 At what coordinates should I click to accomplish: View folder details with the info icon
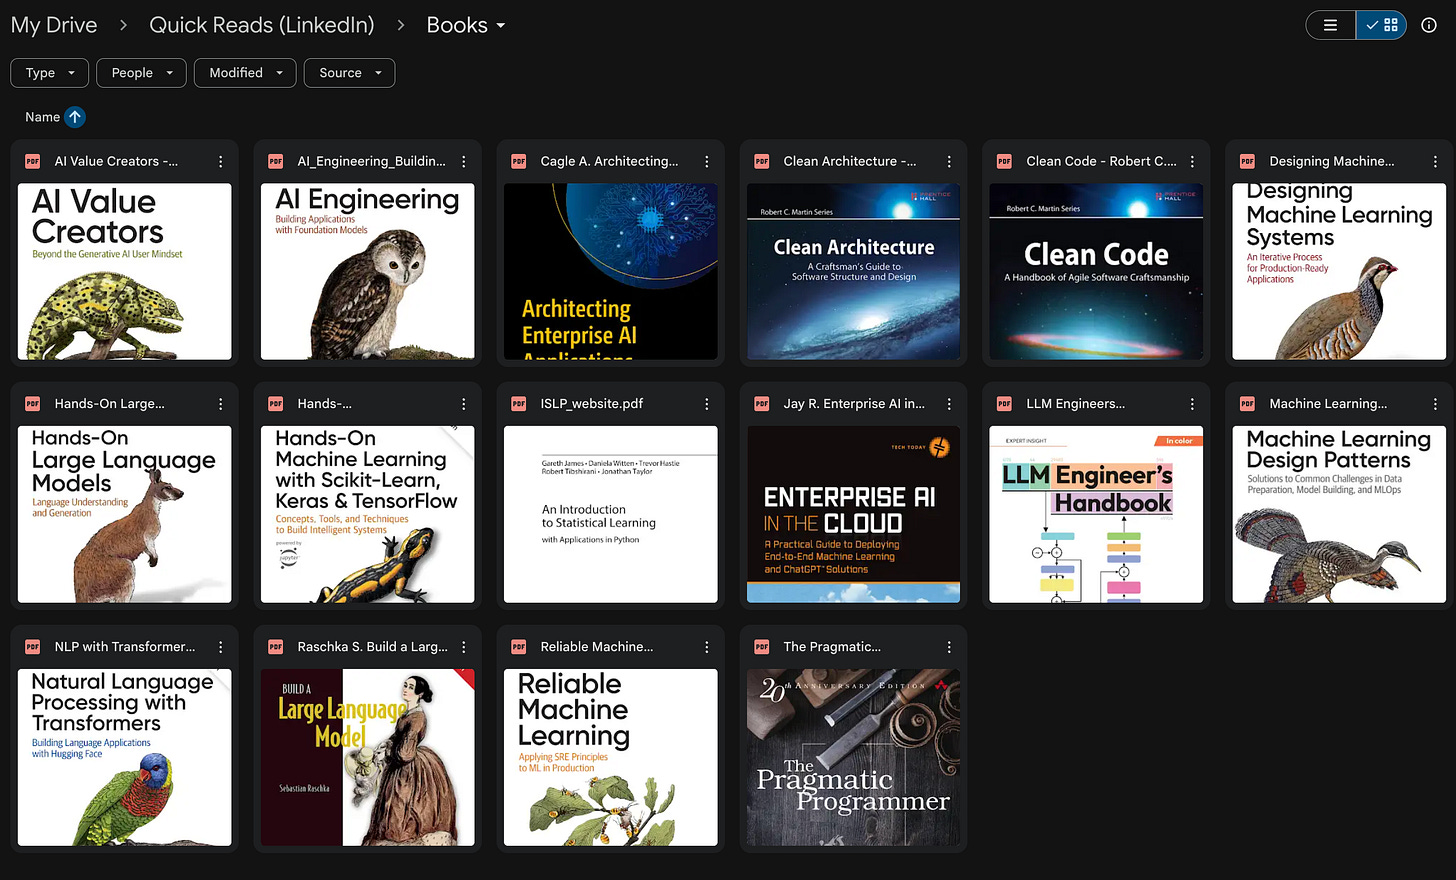pyautogui.click(x=1429, y=25)
